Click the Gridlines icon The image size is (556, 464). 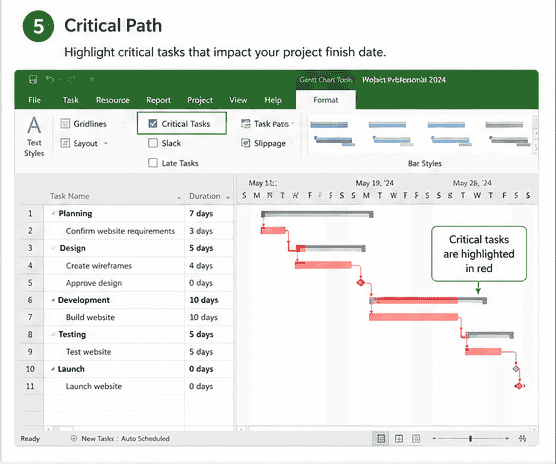[x=65, y=124]
